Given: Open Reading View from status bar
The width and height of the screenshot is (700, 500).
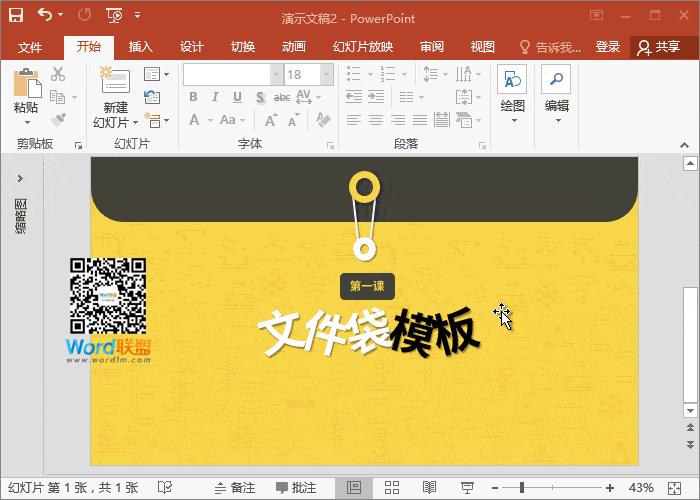Looking at the screenshot, I should click(429, 487).
